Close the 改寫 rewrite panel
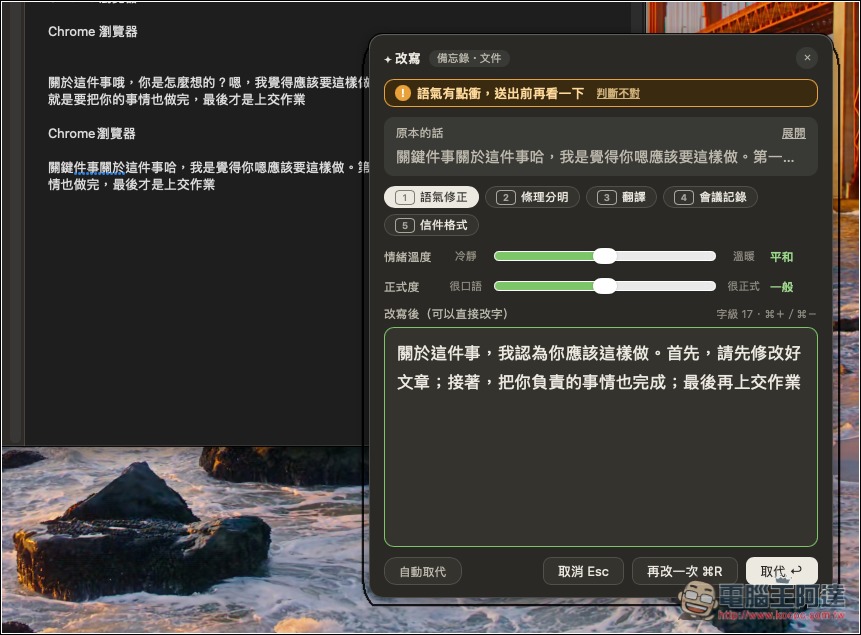The height and width of the screenshot is (635, 861). 807,58
